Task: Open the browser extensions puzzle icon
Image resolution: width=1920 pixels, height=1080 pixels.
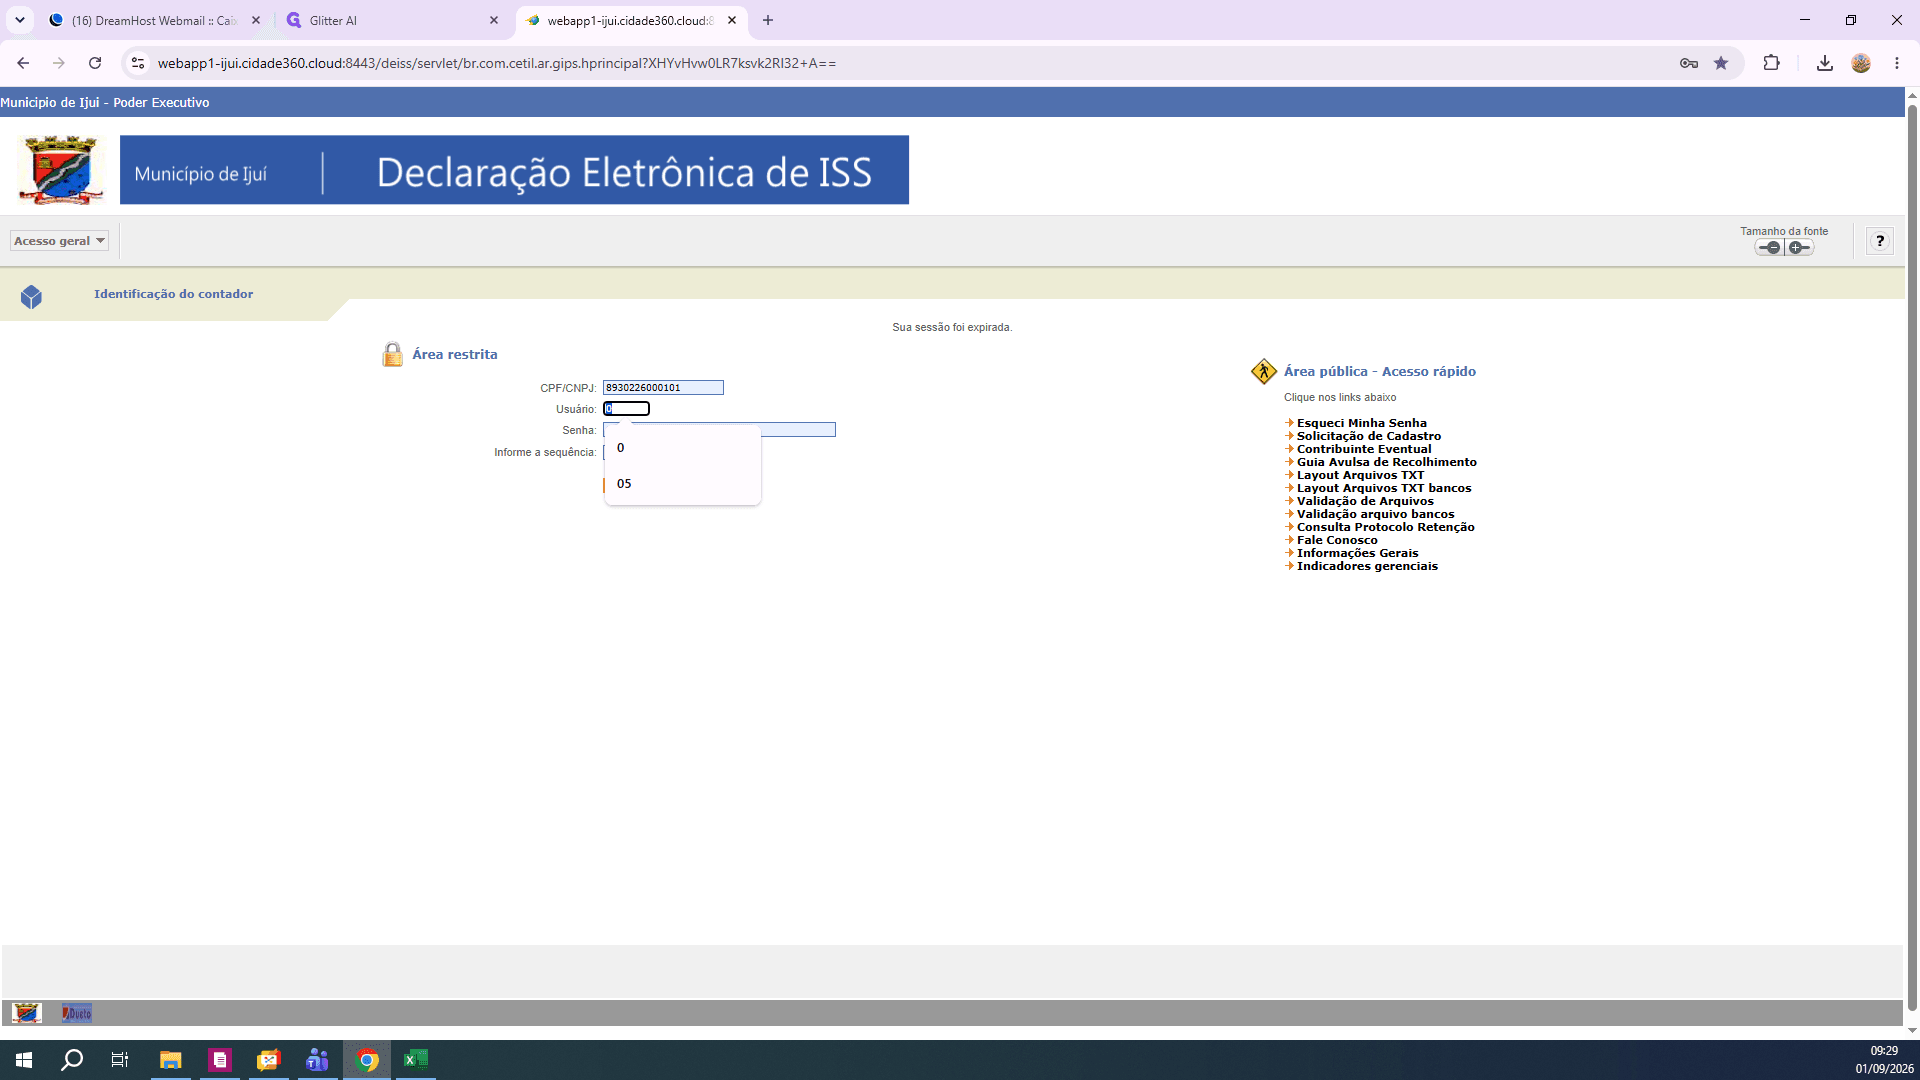Action: click(1771, 63)
